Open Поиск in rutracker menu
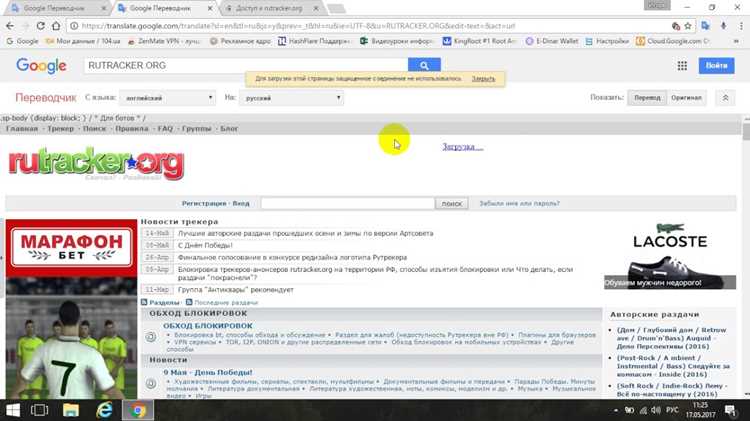This screenshot has width=750, height=421. (x=95, y=129)
